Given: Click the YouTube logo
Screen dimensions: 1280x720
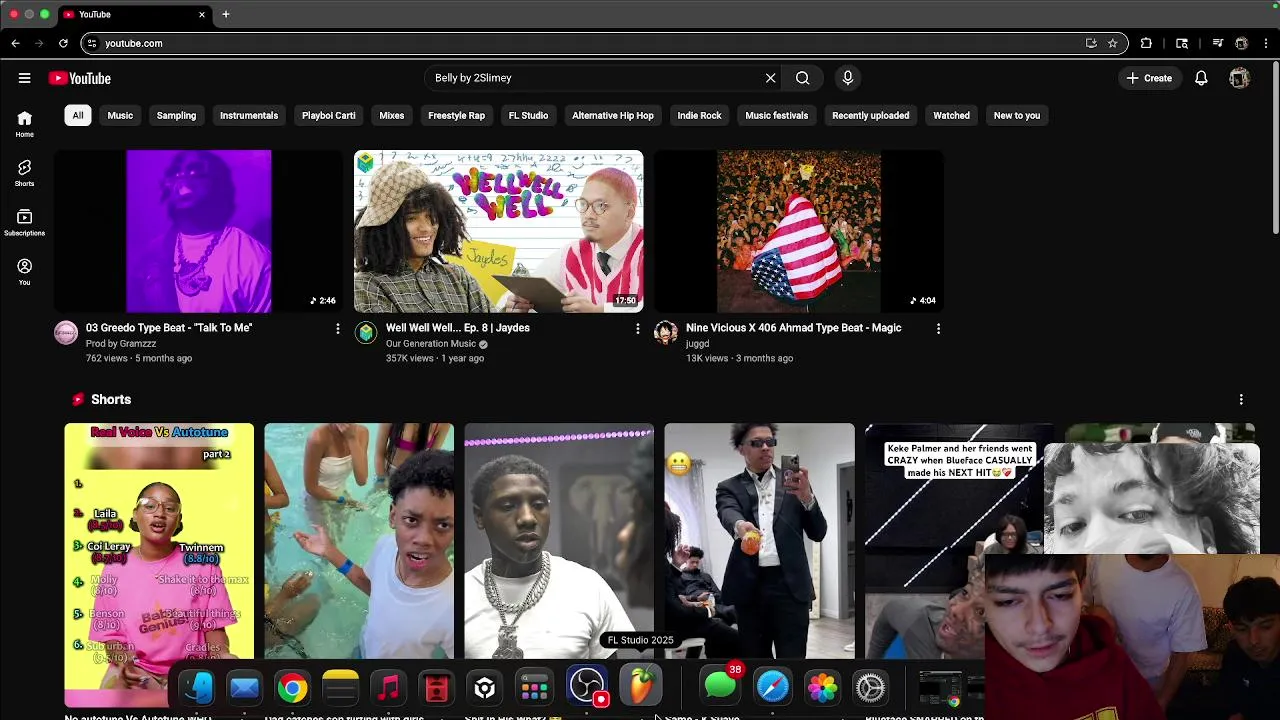Looking at the screenshot, I should point(80,78).
